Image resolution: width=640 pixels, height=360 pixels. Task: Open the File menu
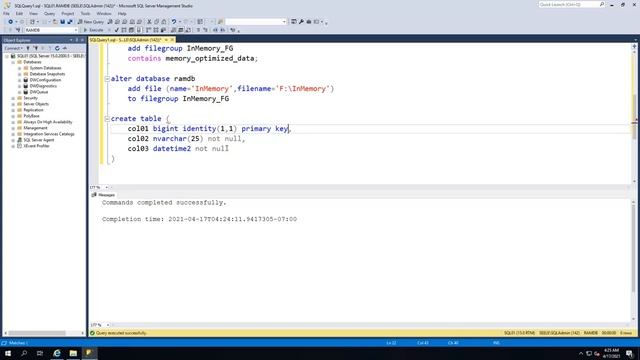point(6,13)
